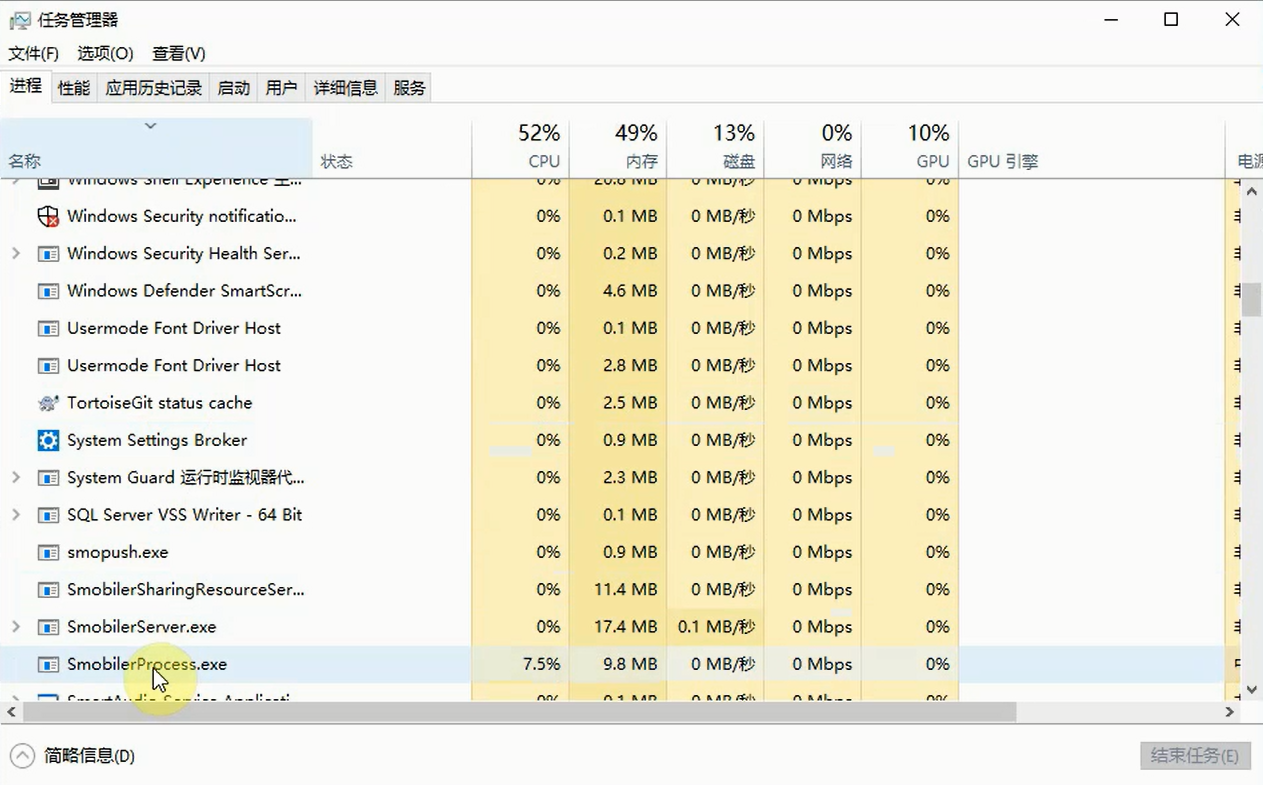The image size is (1263, 785).
Task: Sort by the 网络 column header
Action: pos(812,148)
